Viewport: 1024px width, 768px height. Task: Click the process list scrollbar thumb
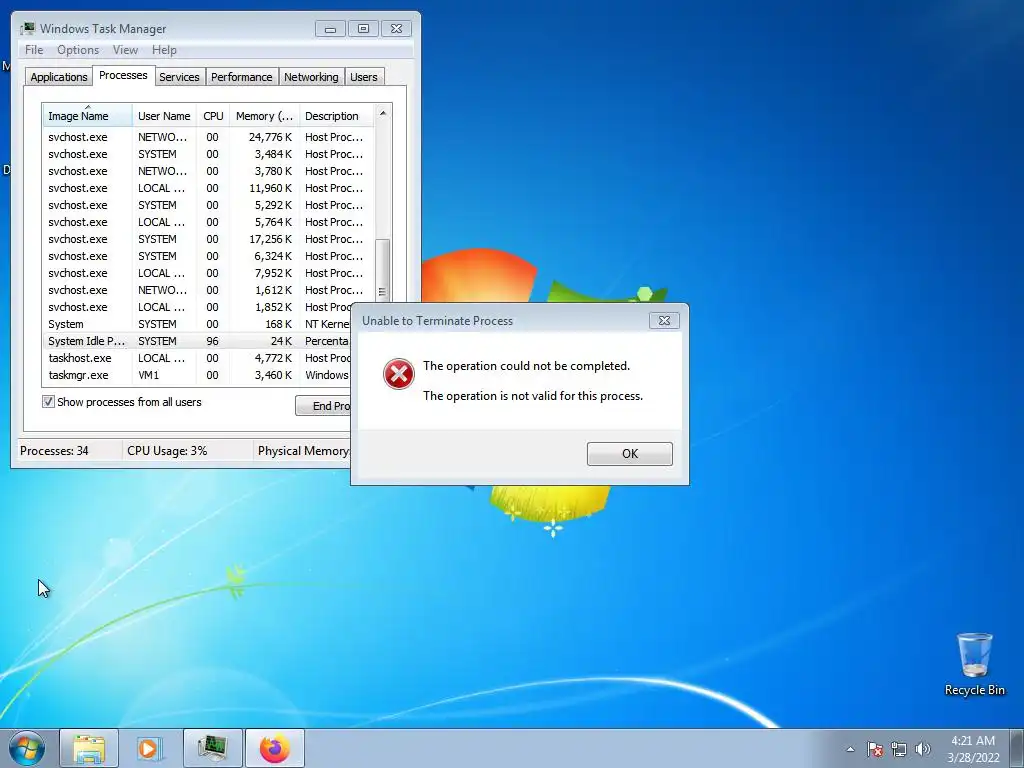point(383,269)
